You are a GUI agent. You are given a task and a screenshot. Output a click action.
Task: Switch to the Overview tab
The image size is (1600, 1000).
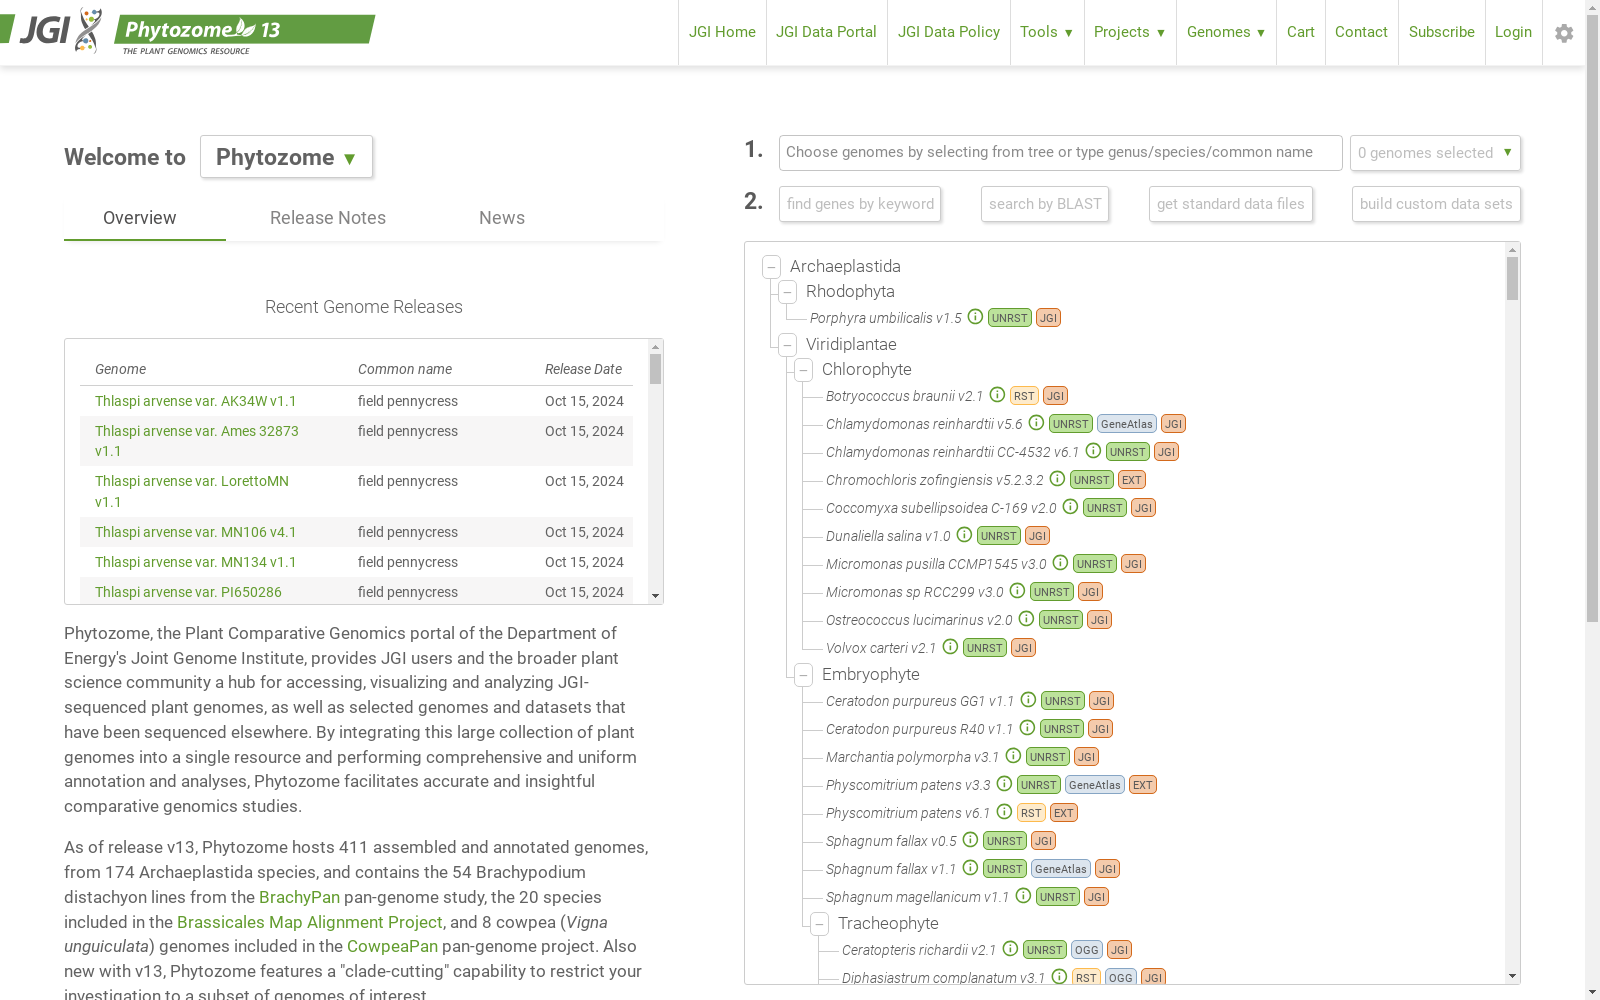click(140, 218)
